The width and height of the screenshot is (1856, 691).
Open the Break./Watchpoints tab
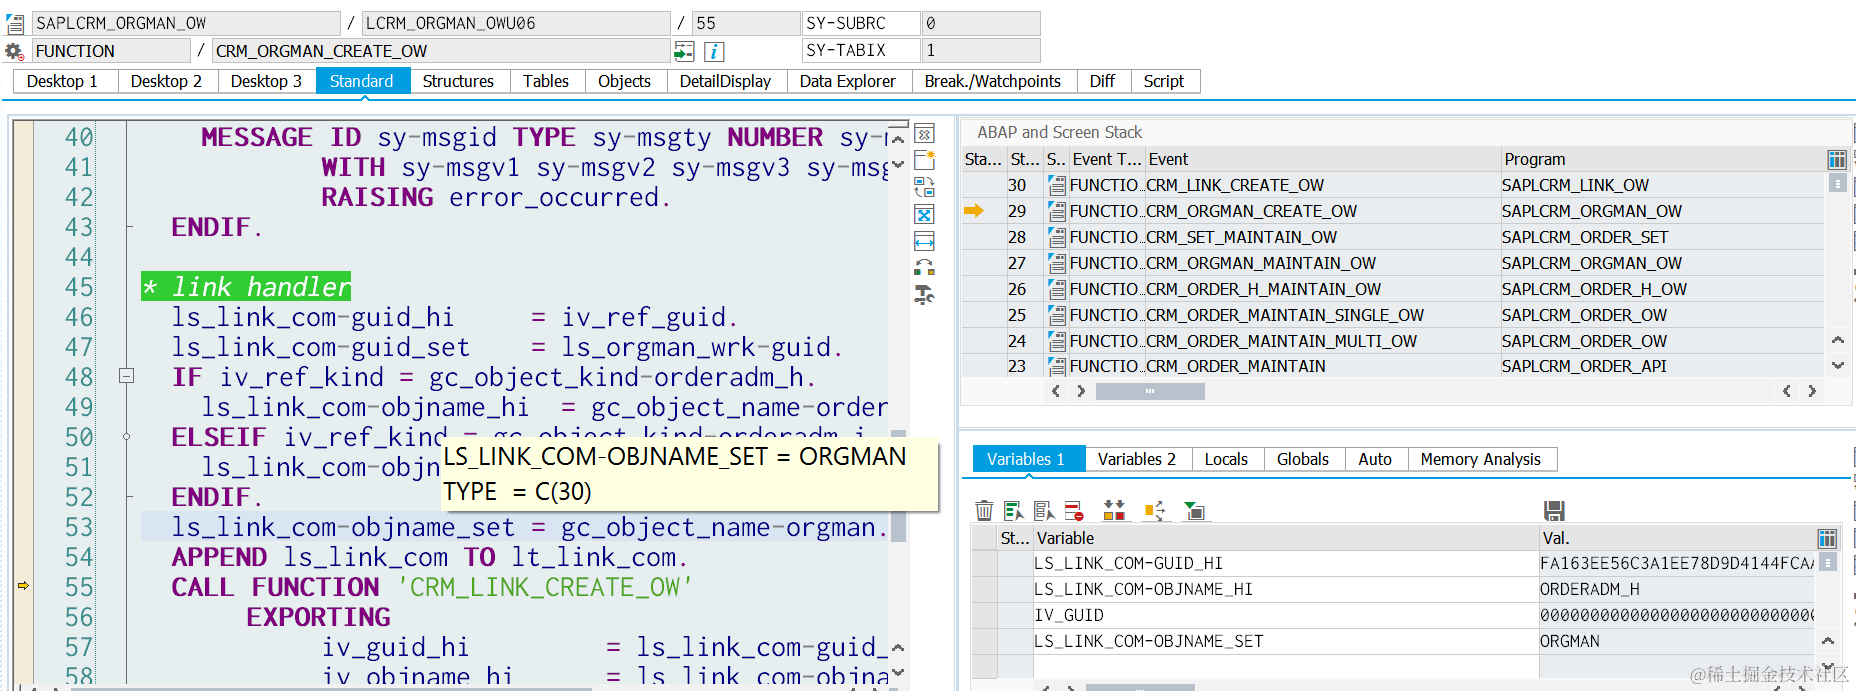point(993,81)
